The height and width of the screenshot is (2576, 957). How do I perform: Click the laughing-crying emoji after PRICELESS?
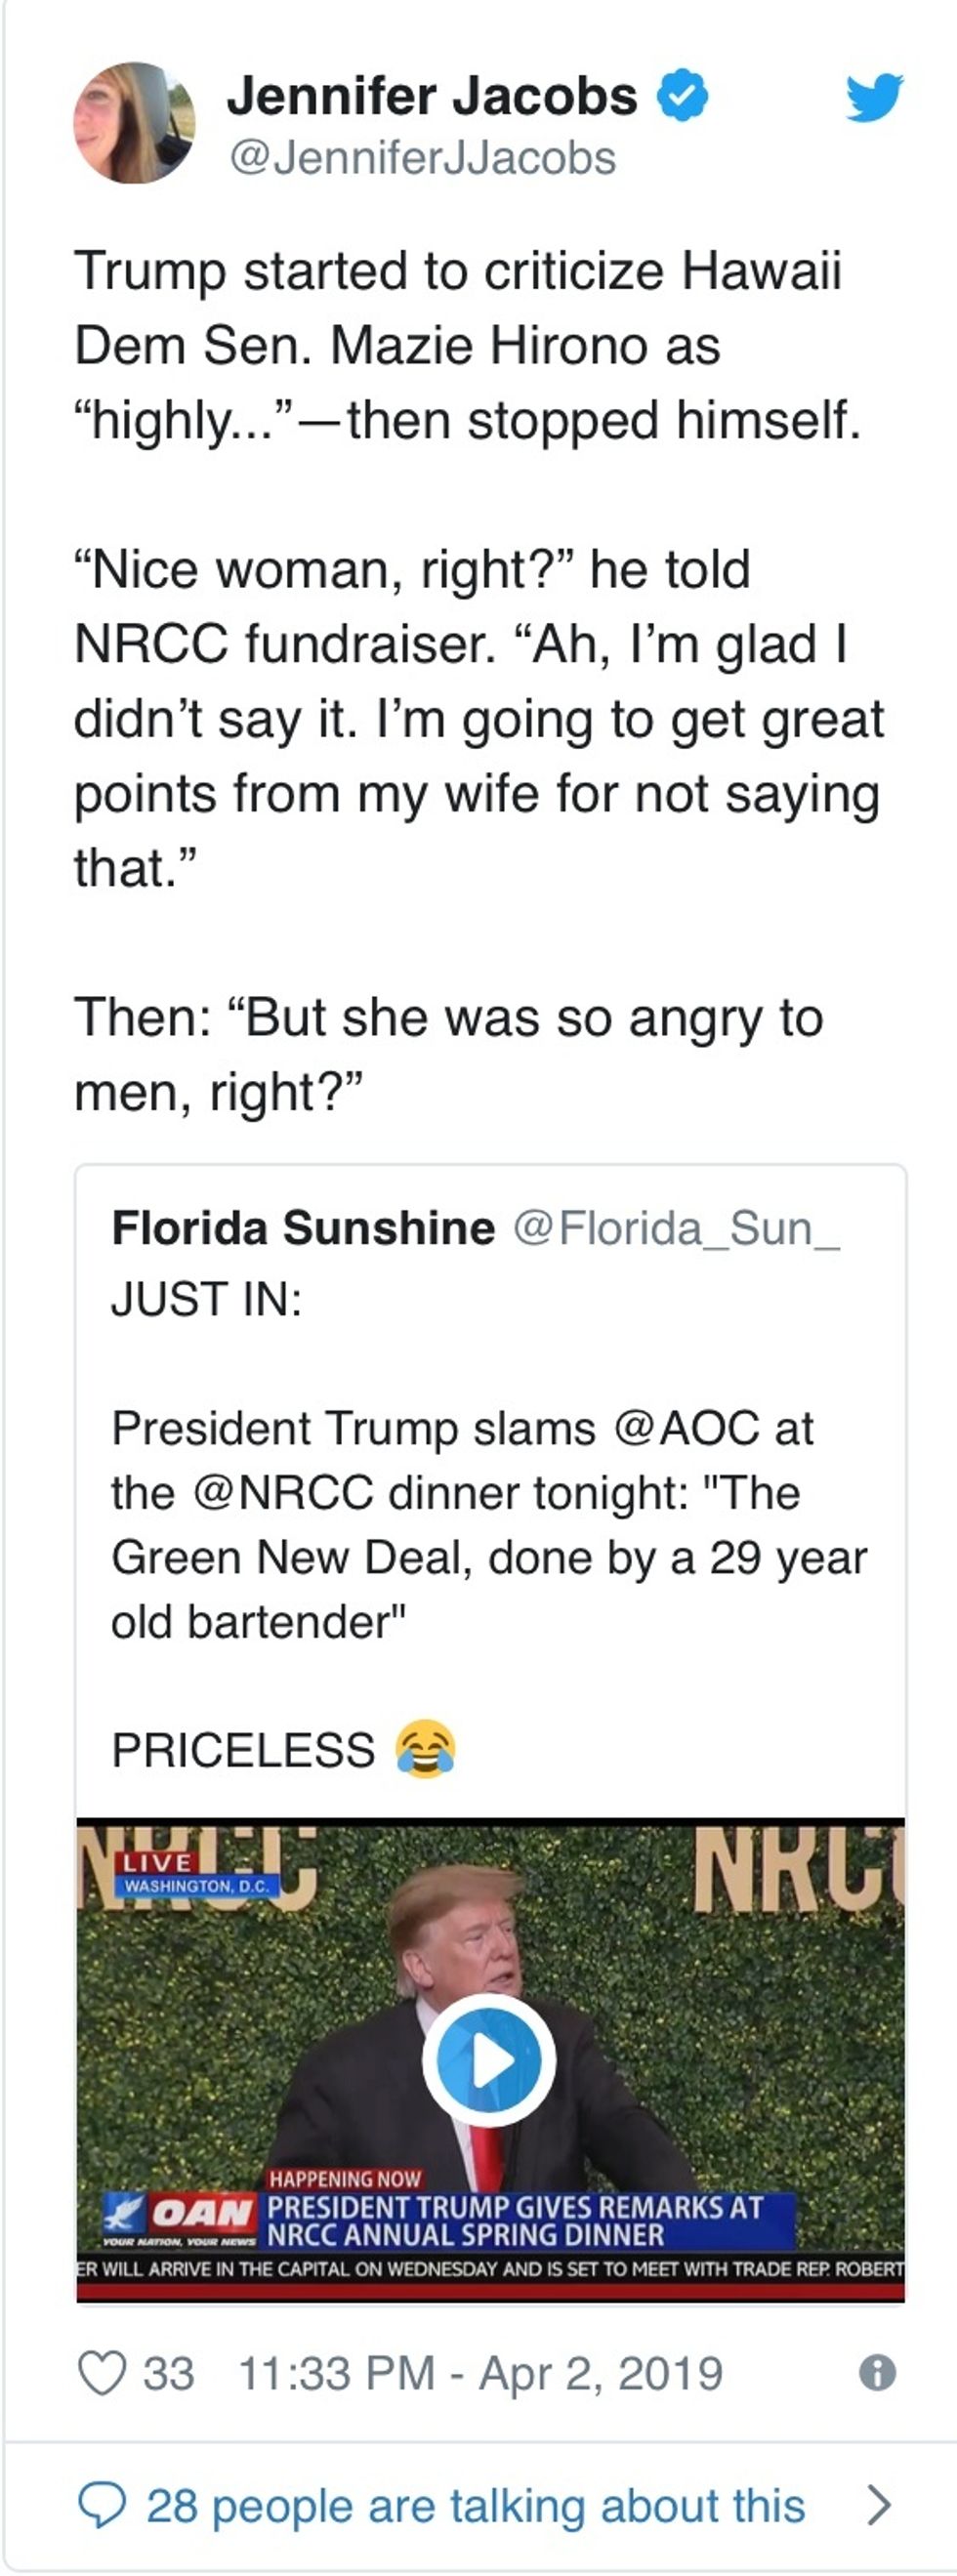click(x=426, y=1749)
